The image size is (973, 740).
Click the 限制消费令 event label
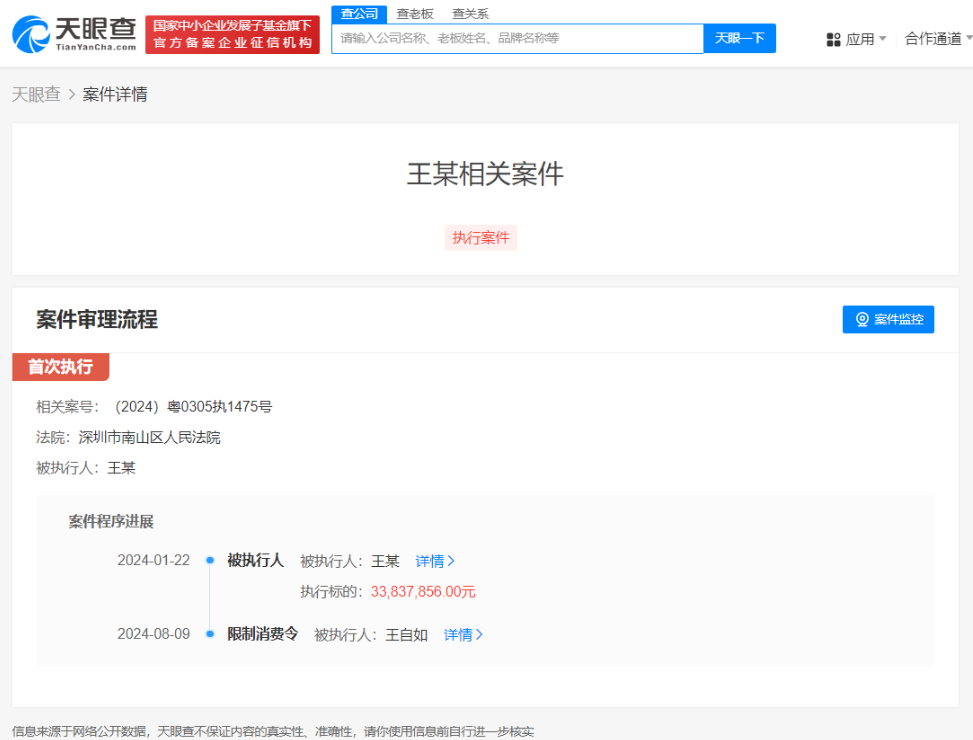(x=262, y=634)
